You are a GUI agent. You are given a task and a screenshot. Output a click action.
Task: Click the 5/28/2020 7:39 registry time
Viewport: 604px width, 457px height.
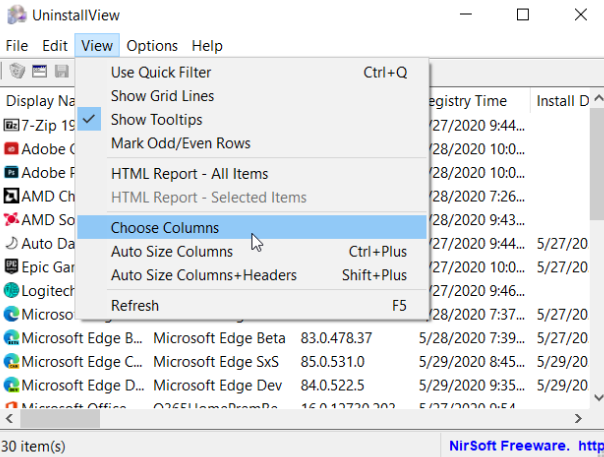click(x=471, y=338)
